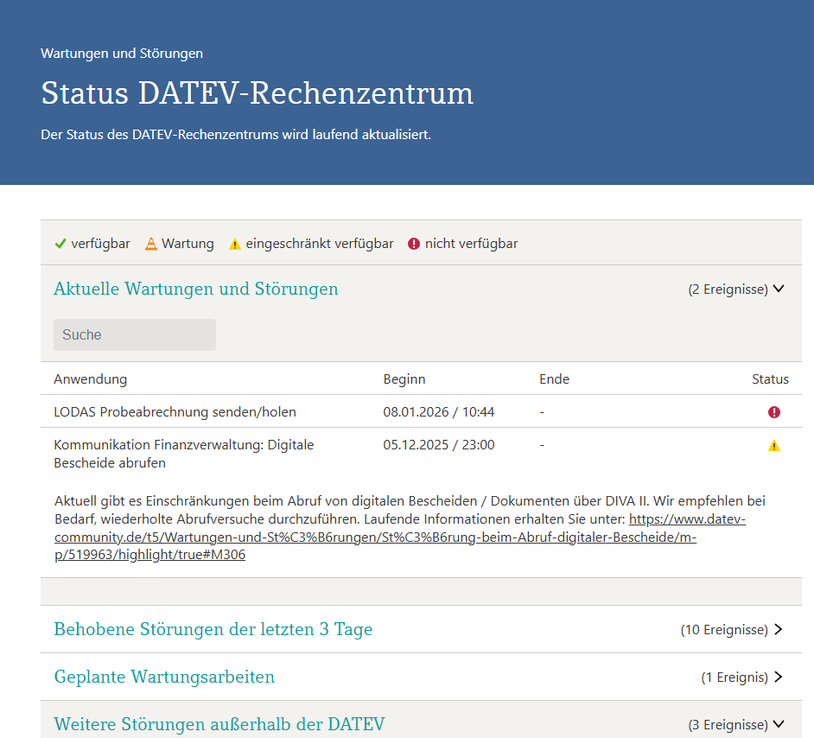Viewport: 814px width, 738px height.
Task: Open the Wartungen und Störungen breadcrumb
Action: 122,53
